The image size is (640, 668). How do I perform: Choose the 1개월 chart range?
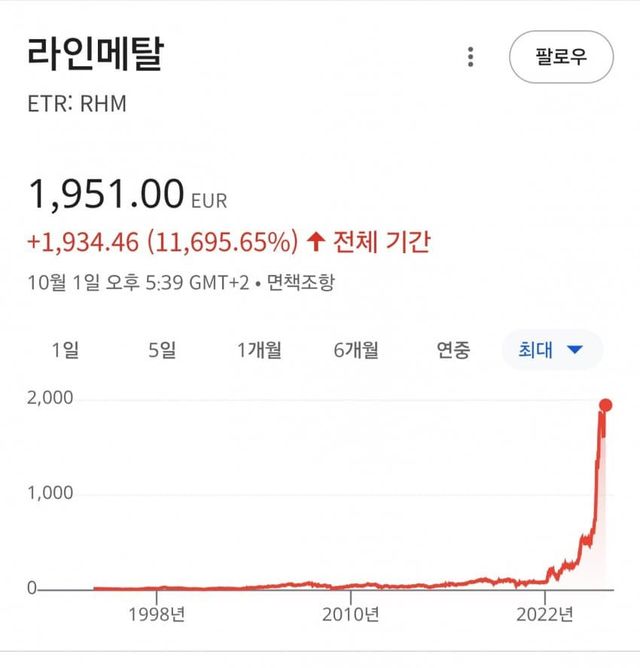pyautogui.click(x=259, y=350)
